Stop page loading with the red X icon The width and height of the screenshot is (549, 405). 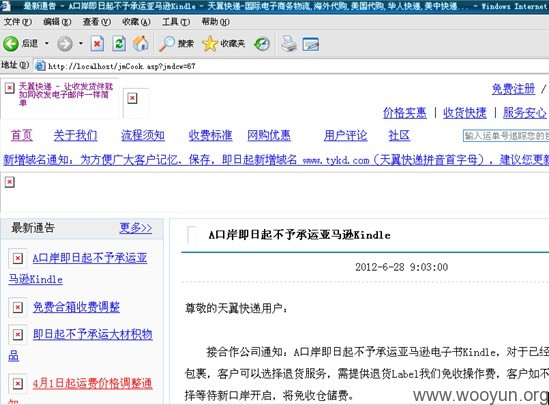[x=97, y=44]
